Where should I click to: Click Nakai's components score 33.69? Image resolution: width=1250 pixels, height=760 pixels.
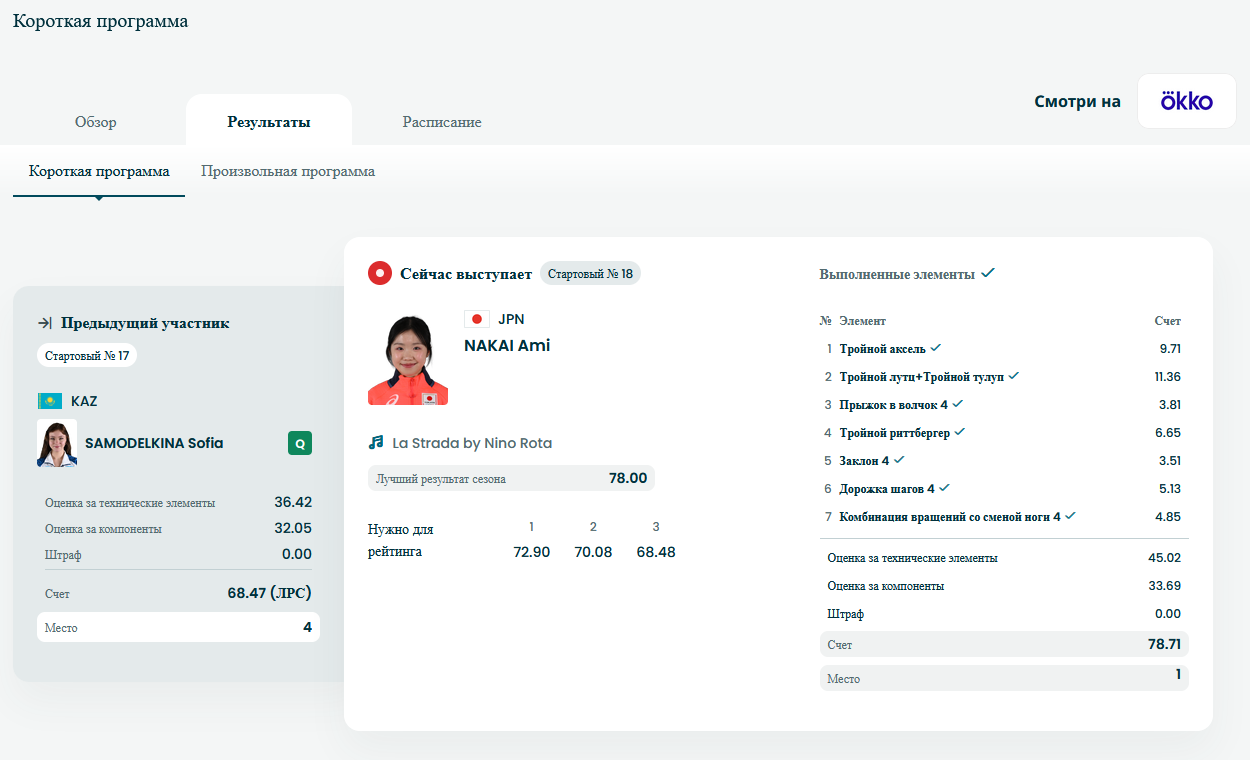pos(1165,586)
